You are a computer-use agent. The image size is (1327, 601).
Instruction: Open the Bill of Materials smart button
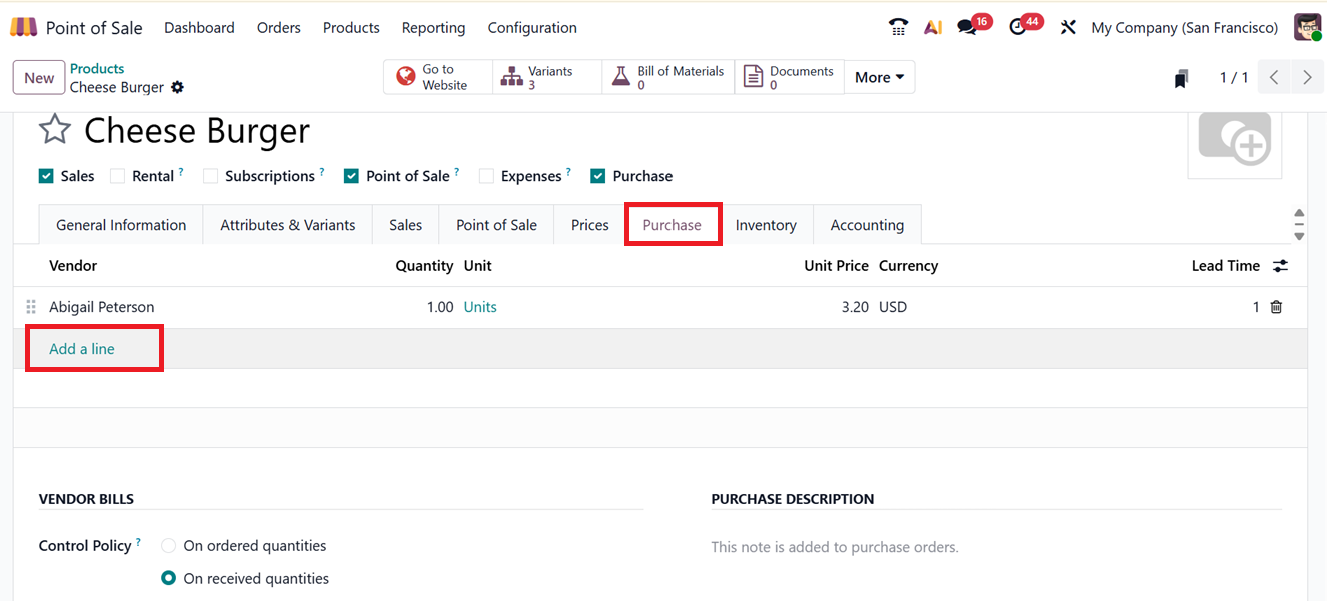(668, 77)
